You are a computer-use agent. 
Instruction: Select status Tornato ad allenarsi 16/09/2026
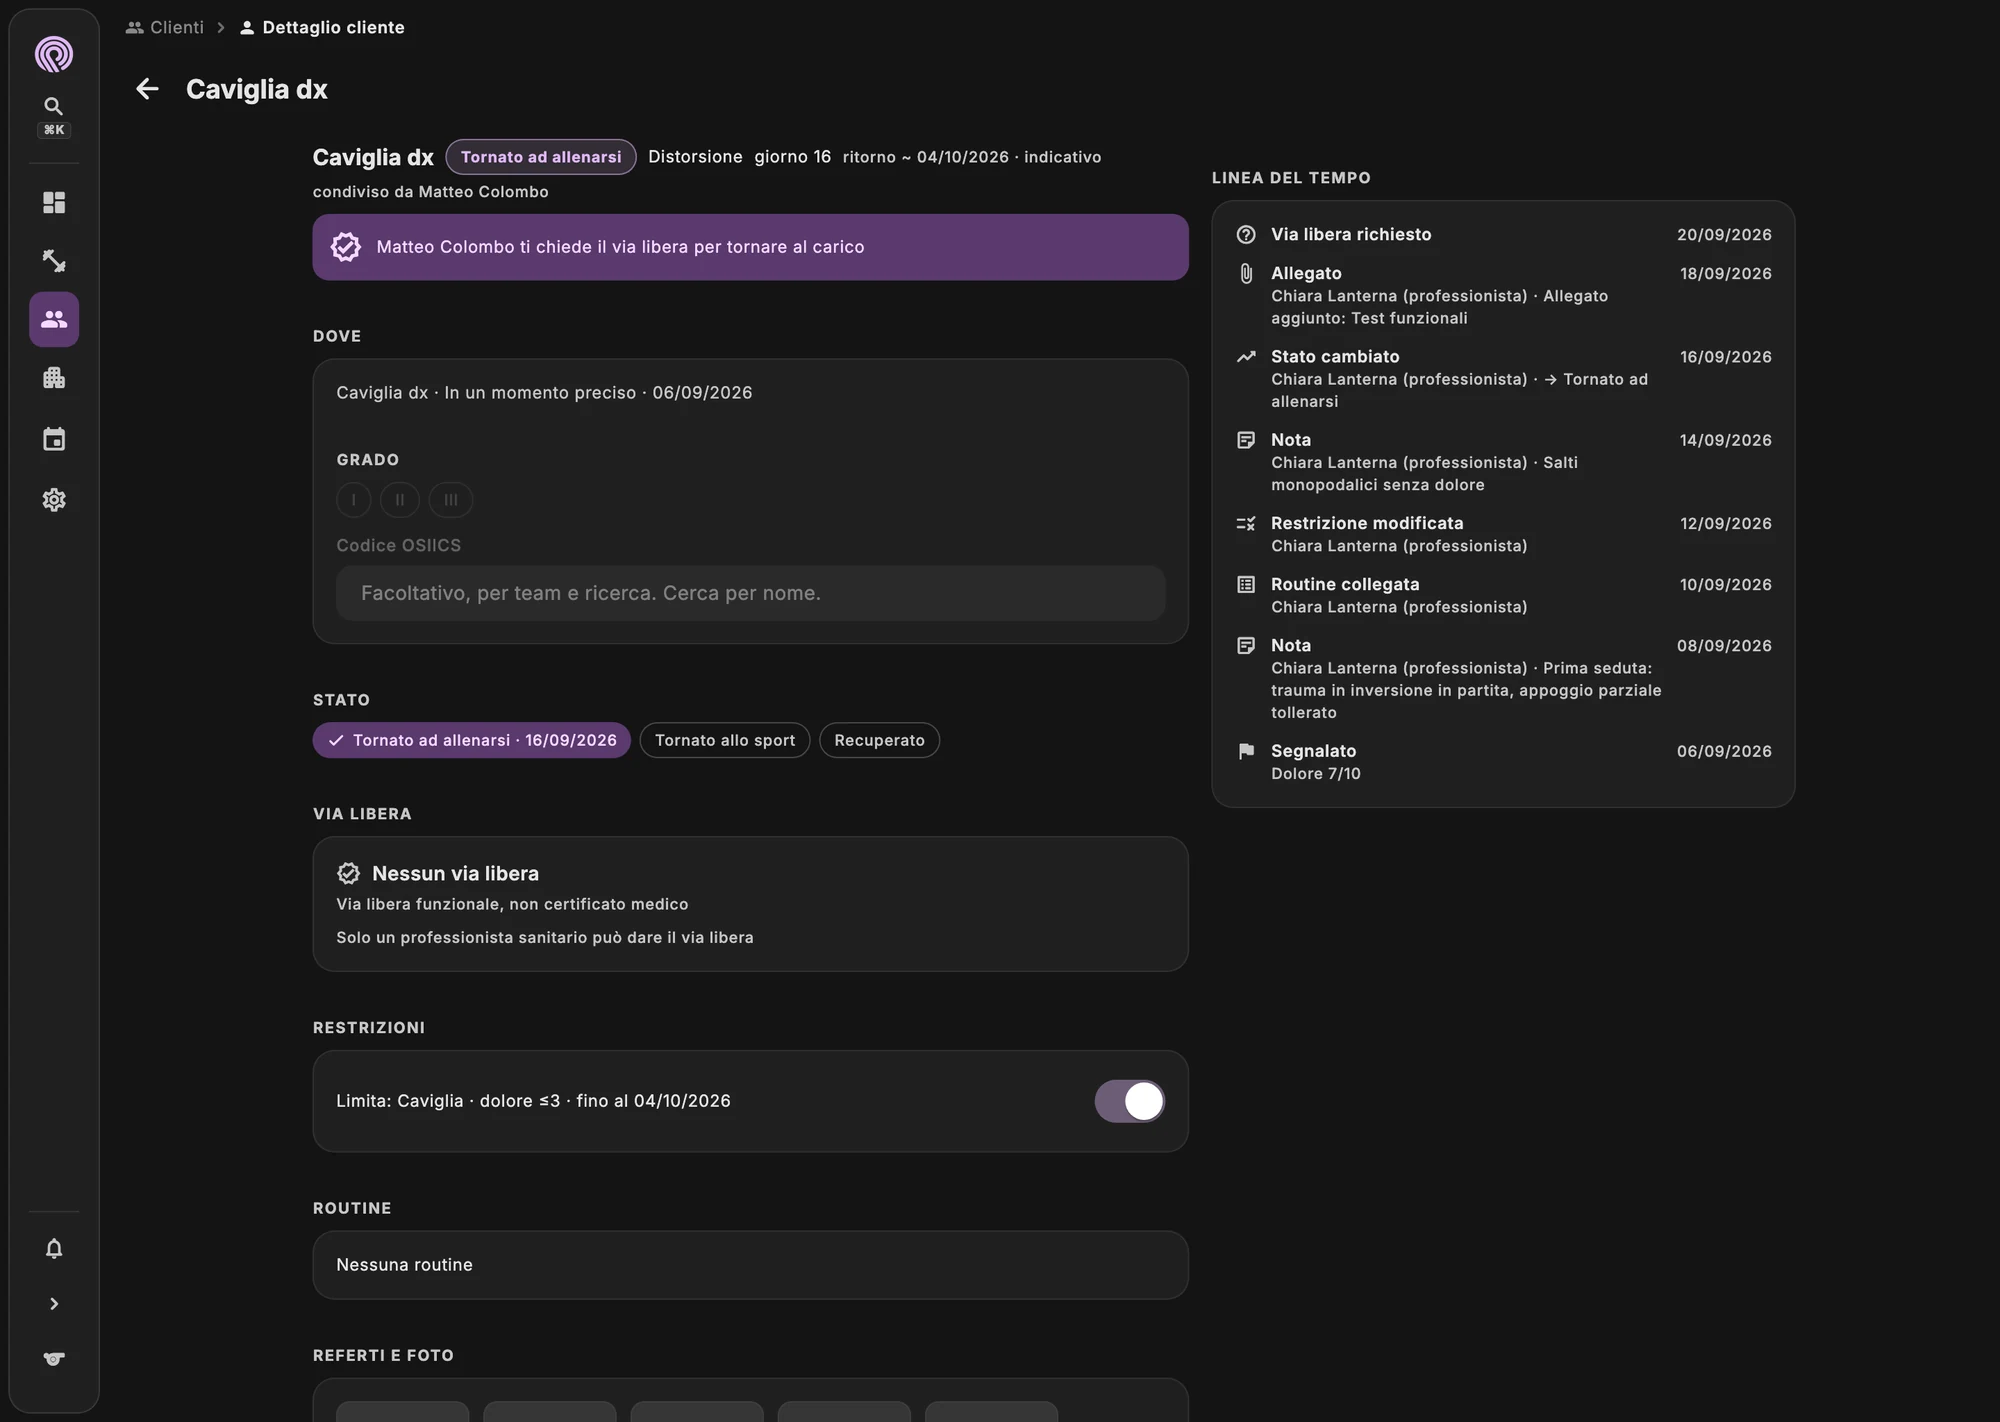click(x=472, y=740)
